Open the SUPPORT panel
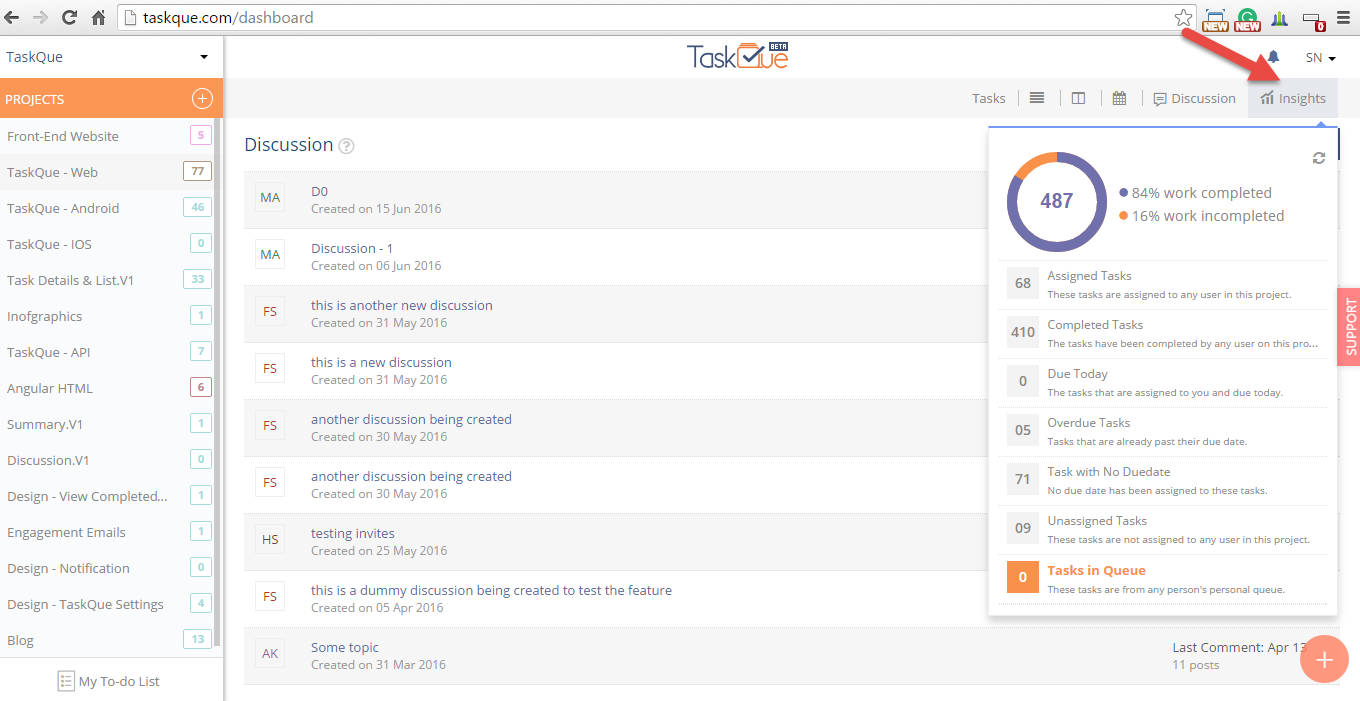This screenshot has height=701, width=1360. 1350,327
